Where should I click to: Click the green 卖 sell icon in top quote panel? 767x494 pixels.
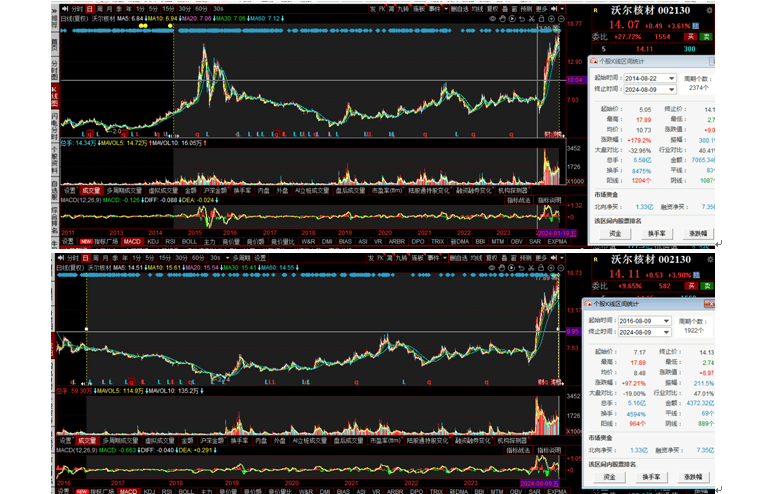tap(706, 37)
